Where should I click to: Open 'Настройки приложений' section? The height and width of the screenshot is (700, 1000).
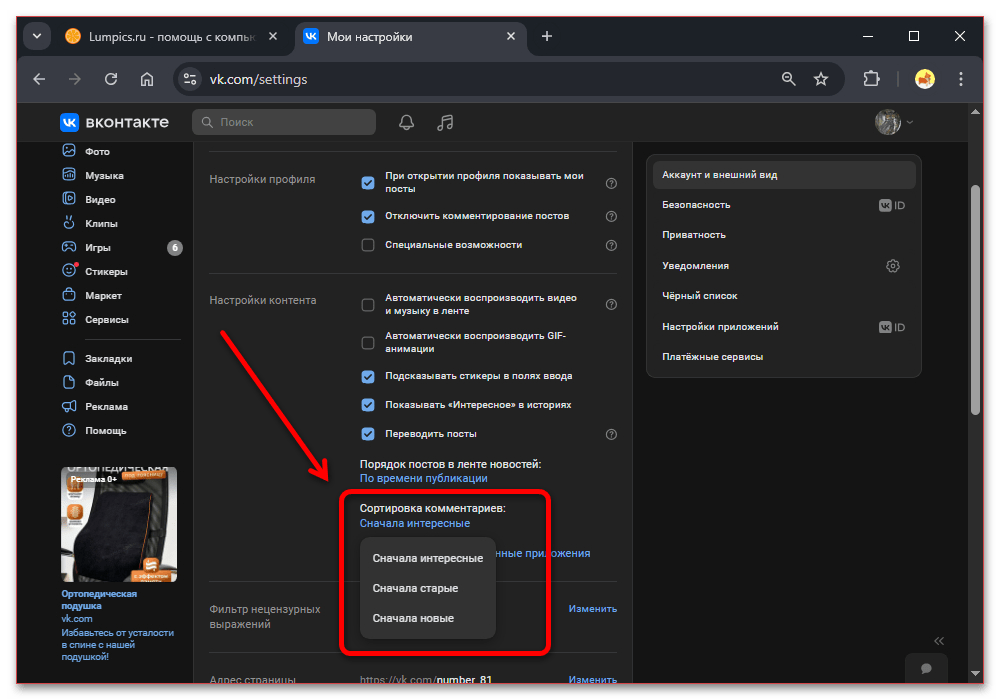[x=784, y=326]
